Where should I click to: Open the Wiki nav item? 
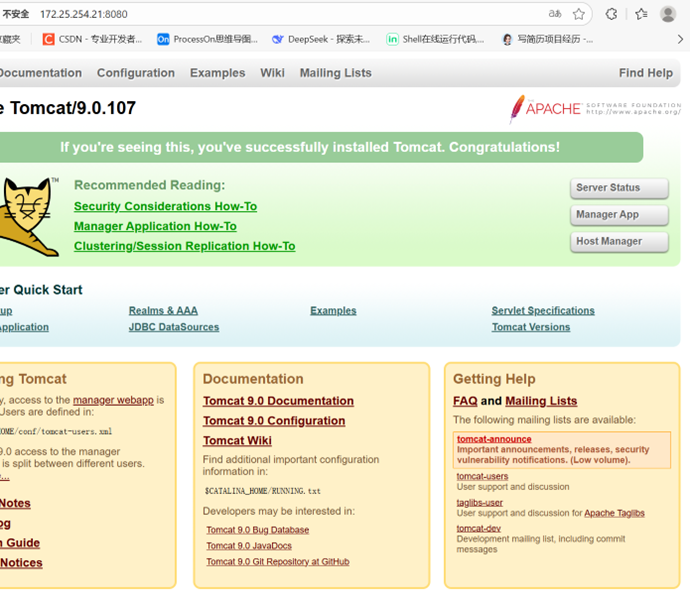(x=272, y=73)
